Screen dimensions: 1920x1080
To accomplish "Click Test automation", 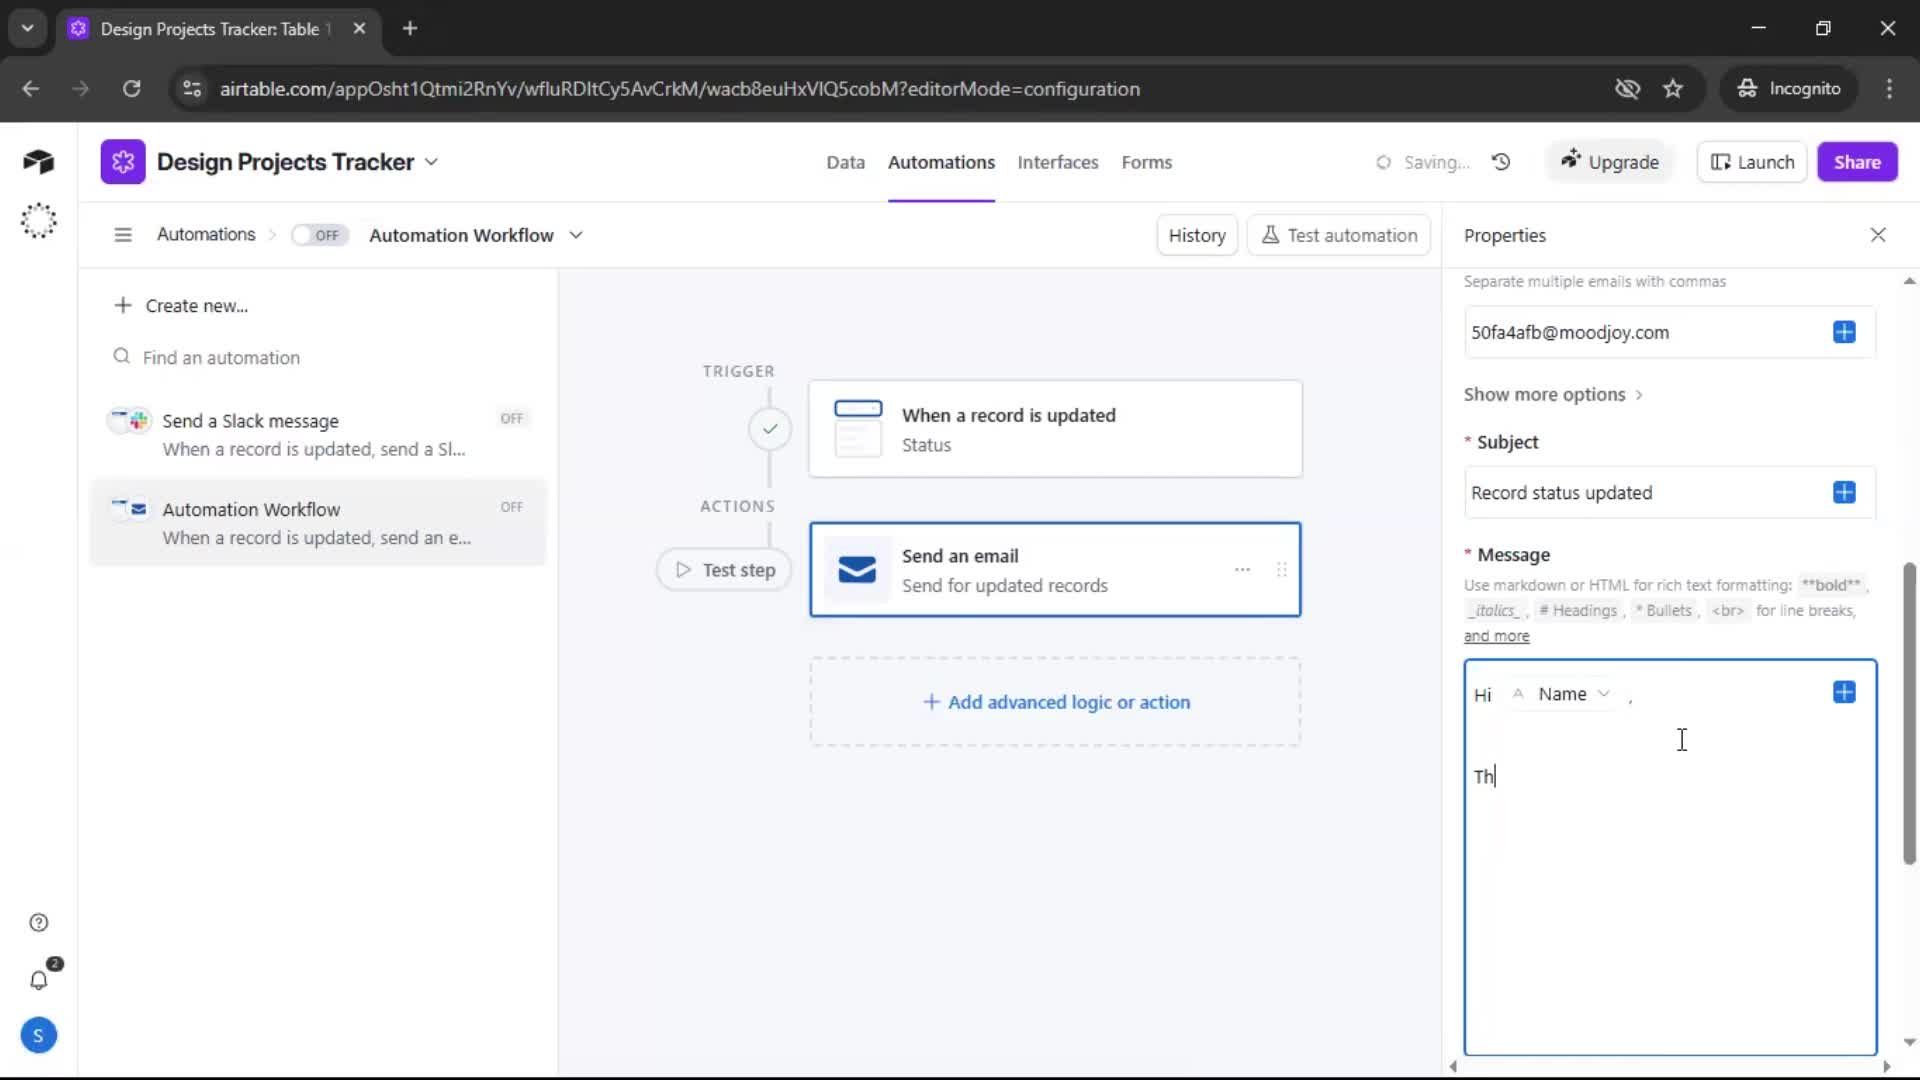I will tap(1339, 235).
